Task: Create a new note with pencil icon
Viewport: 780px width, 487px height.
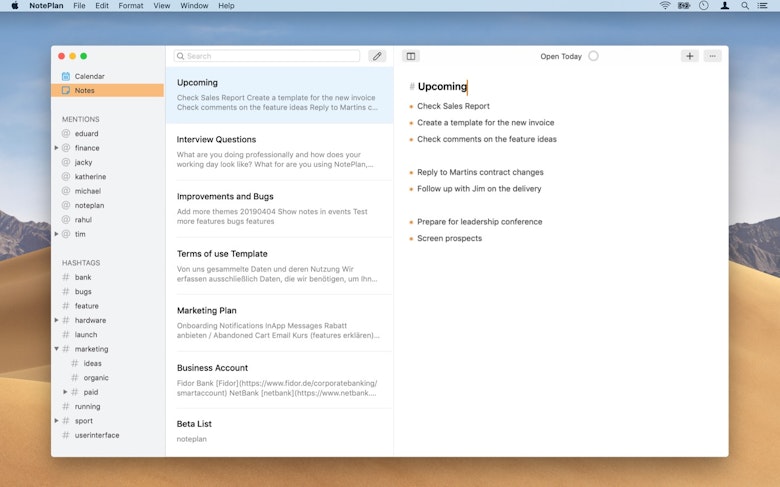Action: pos(377,56)
